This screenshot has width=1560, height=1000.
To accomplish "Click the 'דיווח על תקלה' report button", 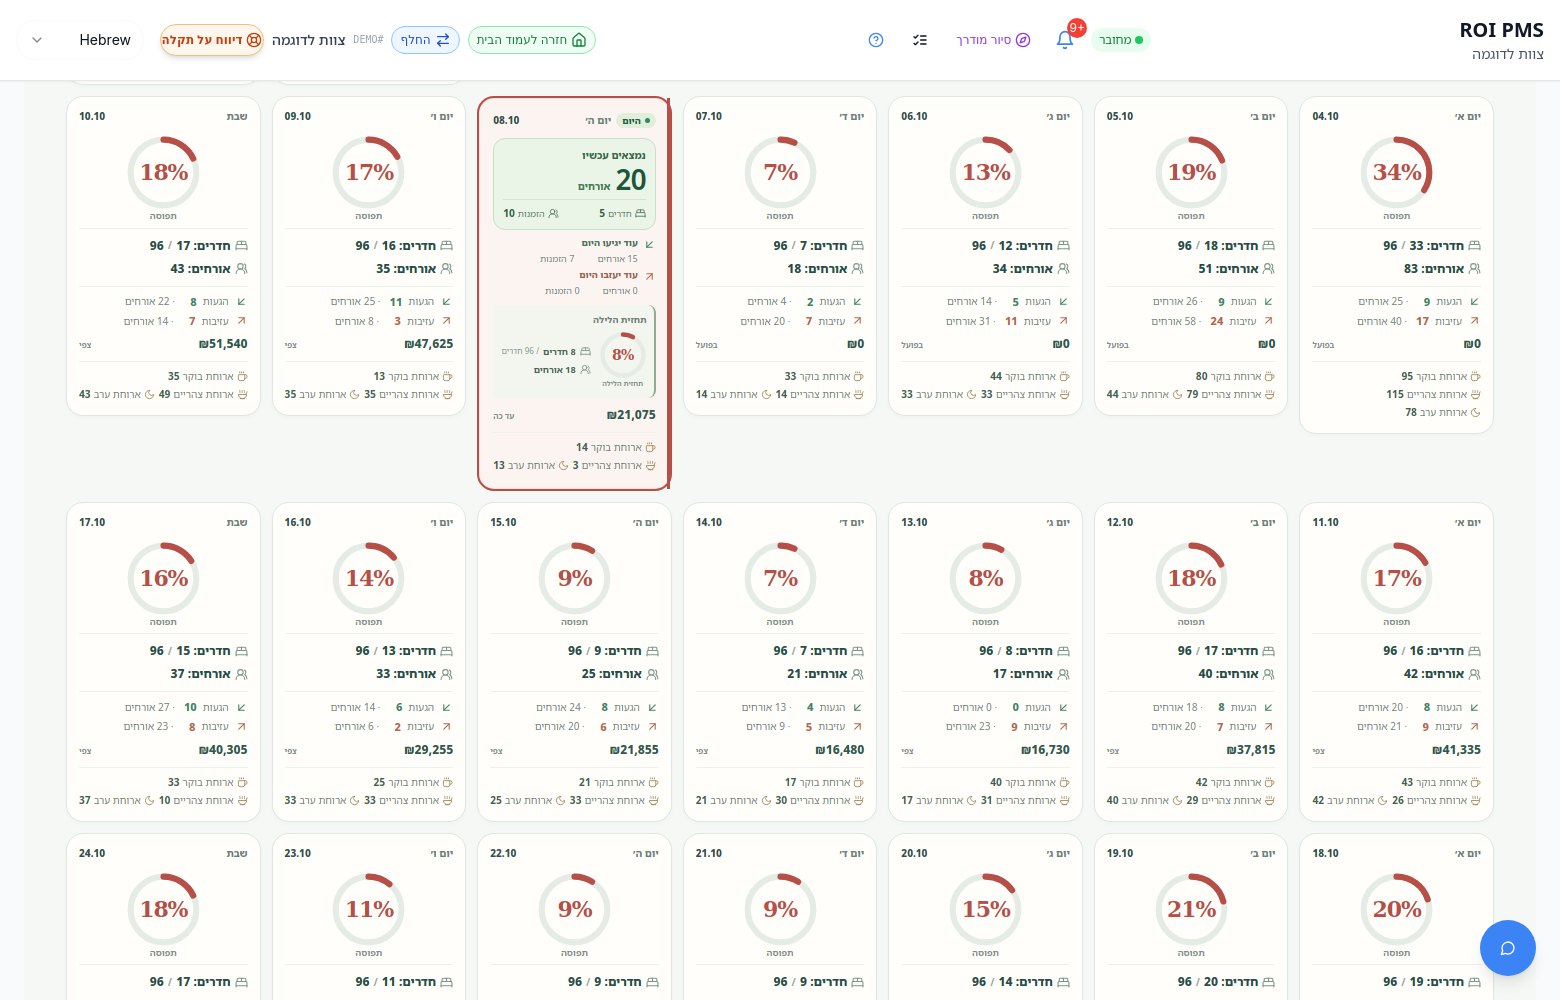I will [x=211, y=40].
